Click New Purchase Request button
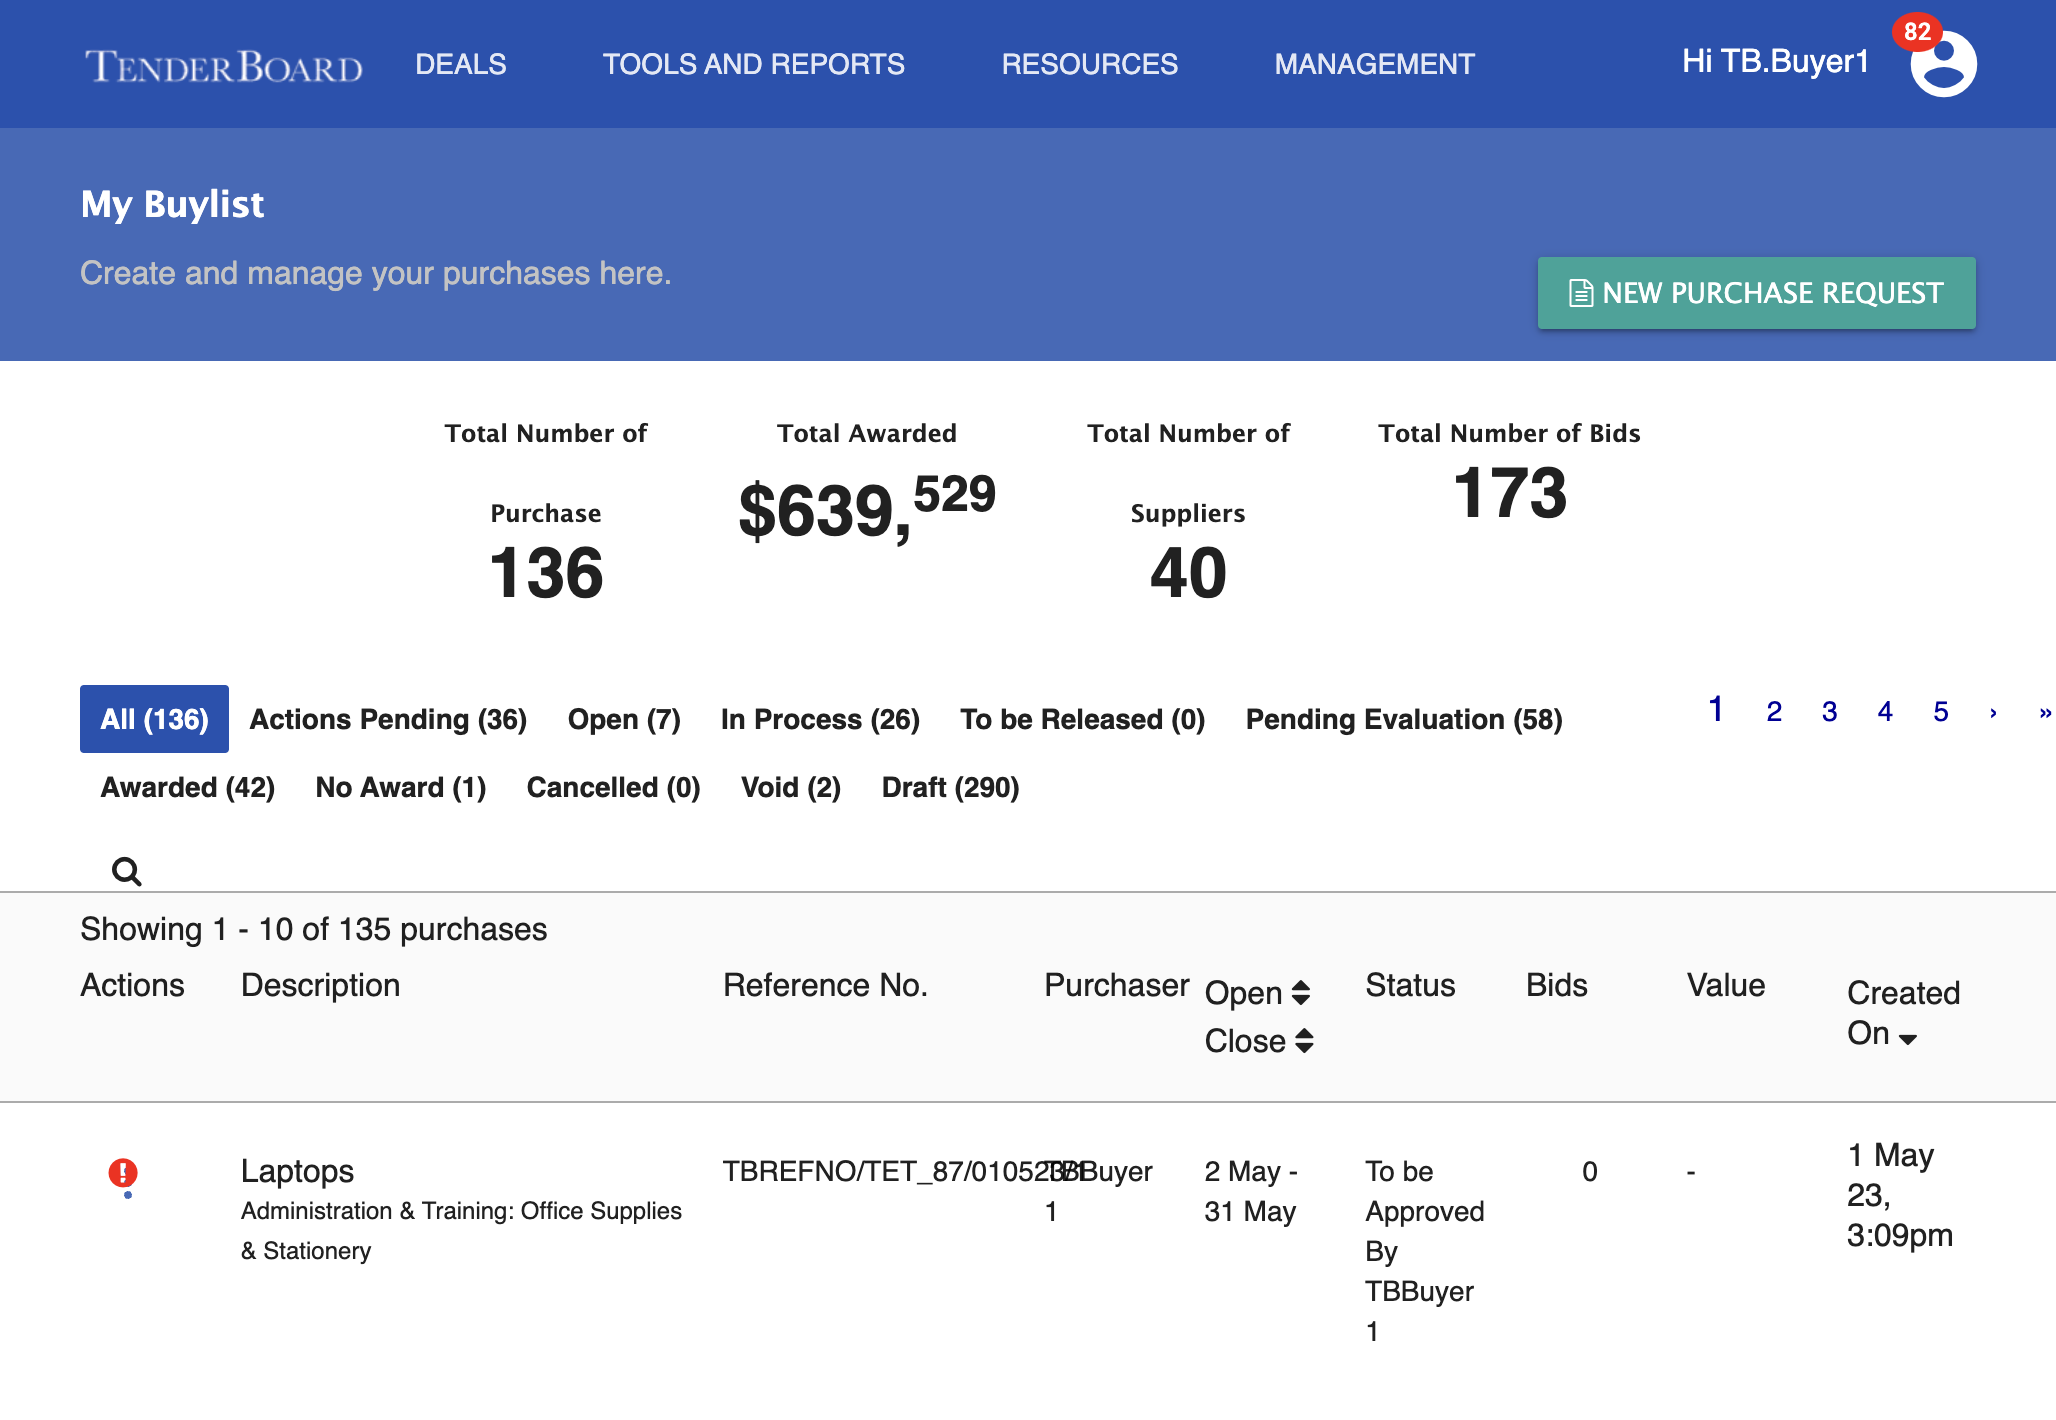The image size is (2056, 1420). [x=1756, y=293]
